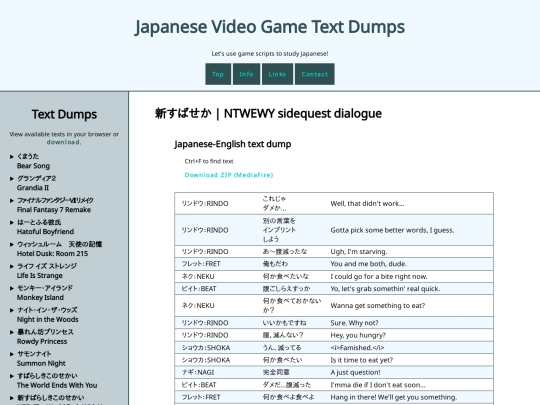
Task: Click the ショウカ:SHOKA cell beside 'Famished'
Action: [206, 348]
